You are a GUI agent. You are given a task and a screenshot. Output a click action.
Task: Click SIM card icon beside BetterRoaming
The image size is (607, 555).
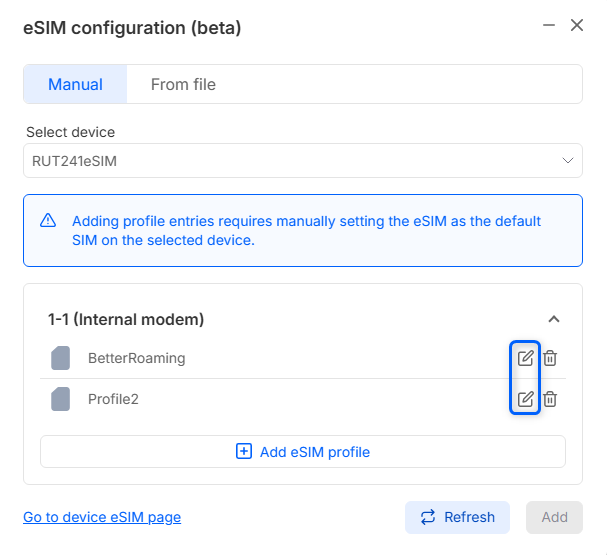60,358
